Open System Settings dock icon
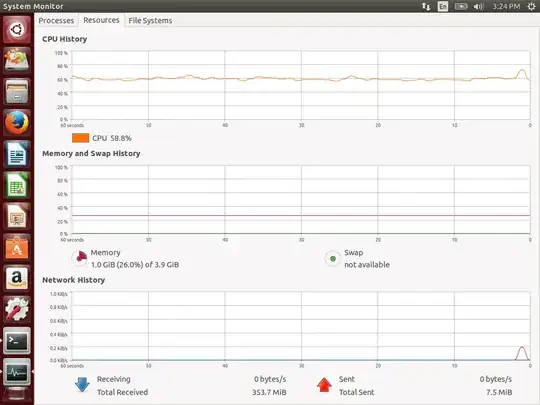The width and height of the screenshot is (540, 405). [x=17, y=309]
